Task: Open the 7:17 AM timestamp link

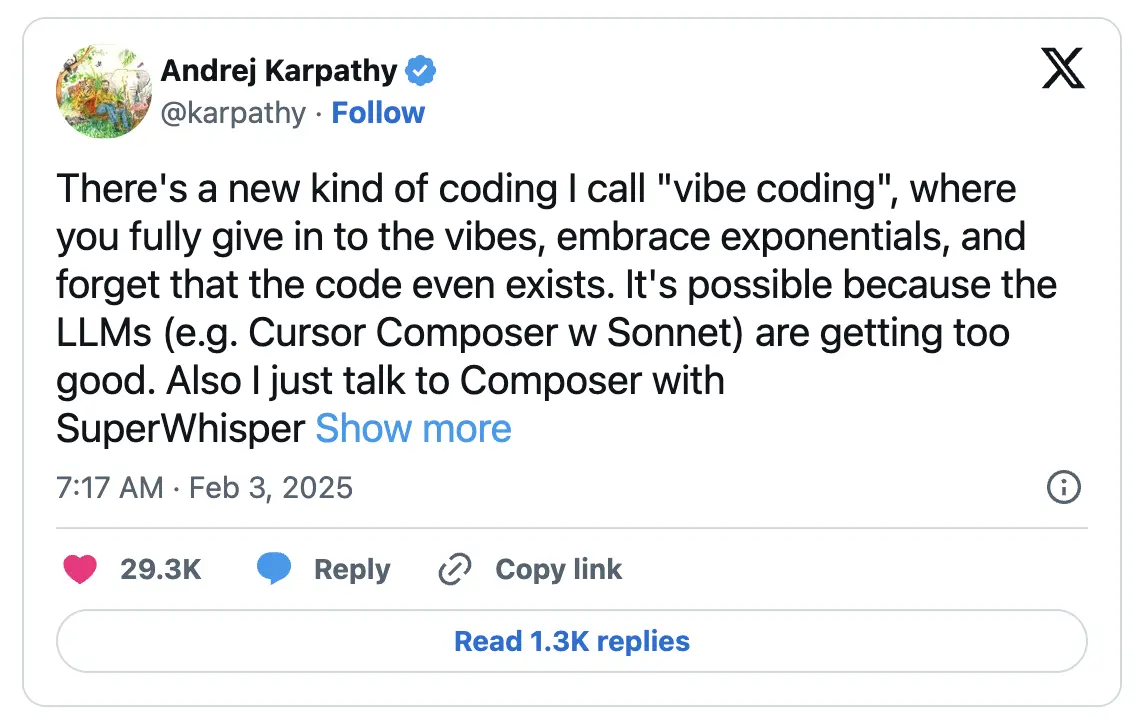Action: [x=109, y=487]
